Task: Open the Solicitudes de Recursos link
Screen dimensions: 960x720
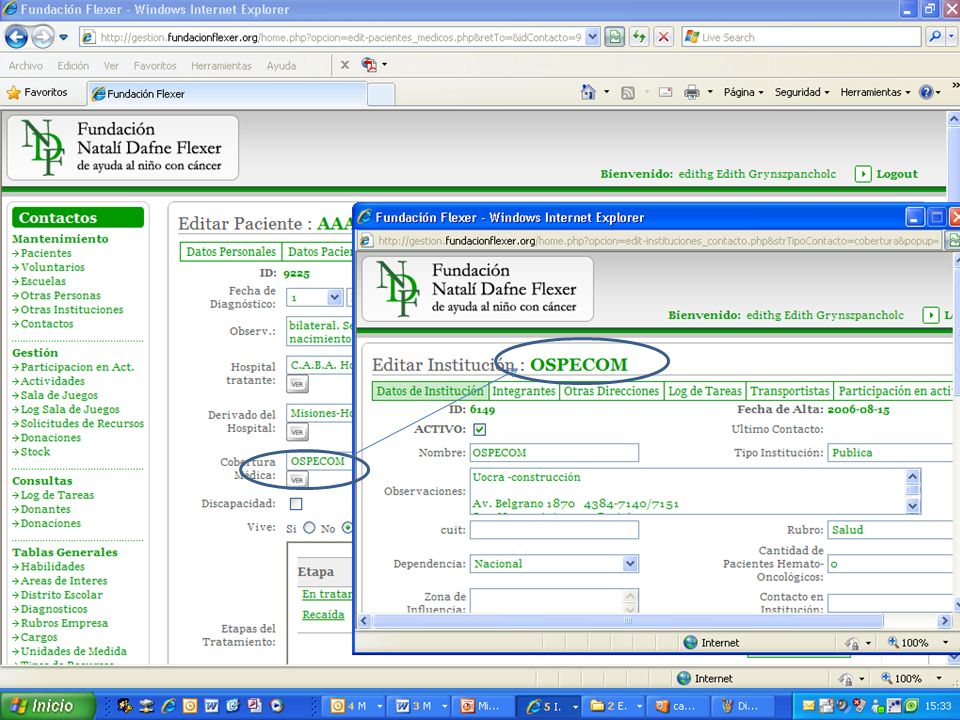Action: (x=82, y=424)
